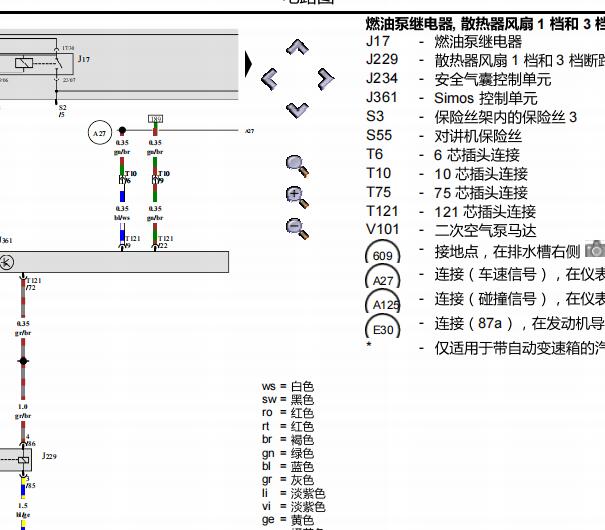Click the plain magnifier reset zoom icon
Screen dimensions: 605x530
(x=297, y=166)
